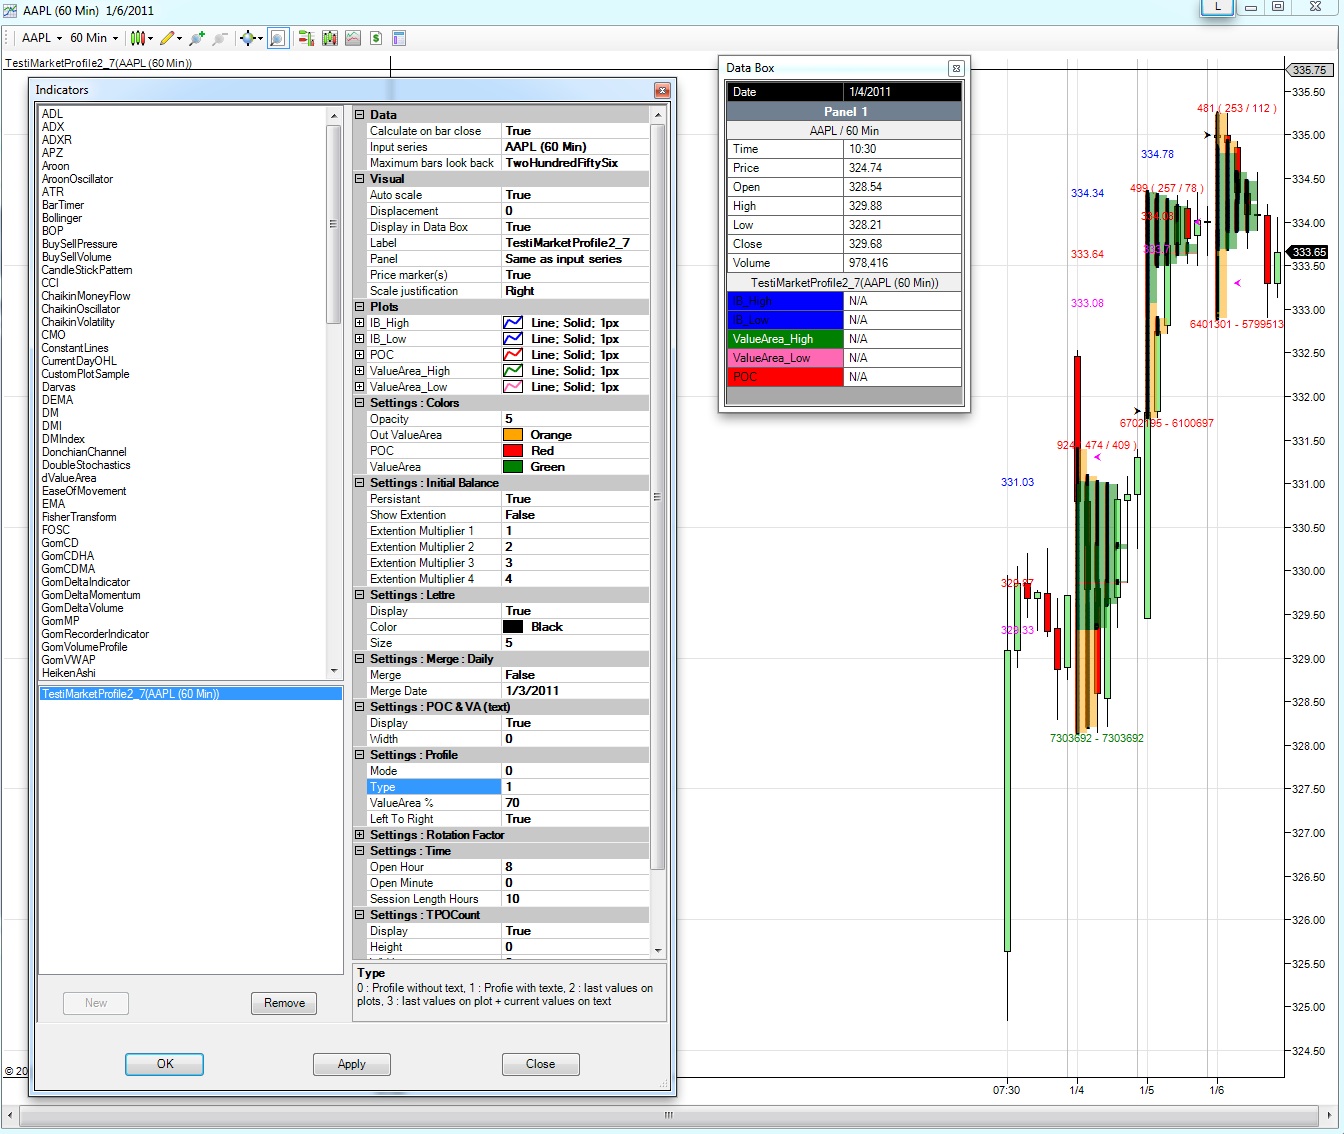The height and width of the screenshot is (1134, 1344).
Task: Select CandleStickPattern in the indicator list
Action: 87,270
